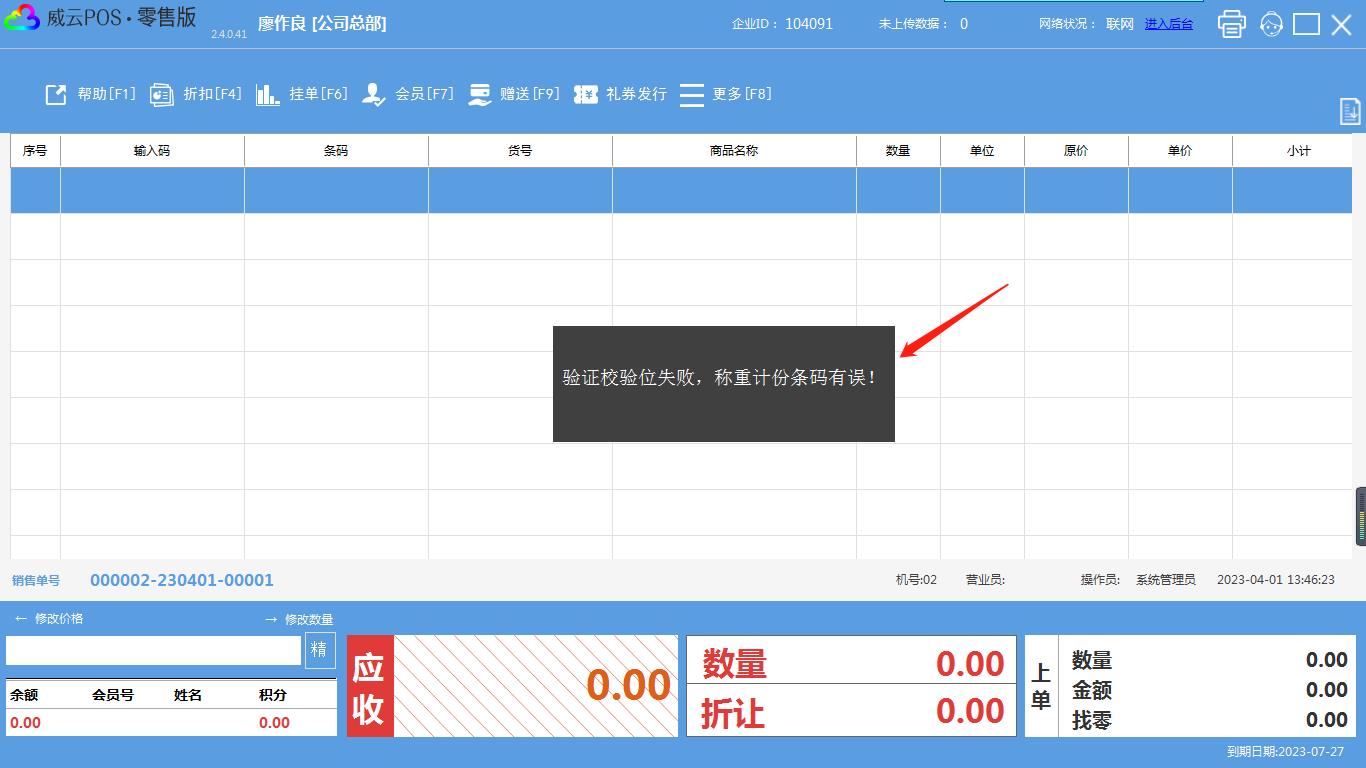Open the Discount [F4] function

pos(162,94)
